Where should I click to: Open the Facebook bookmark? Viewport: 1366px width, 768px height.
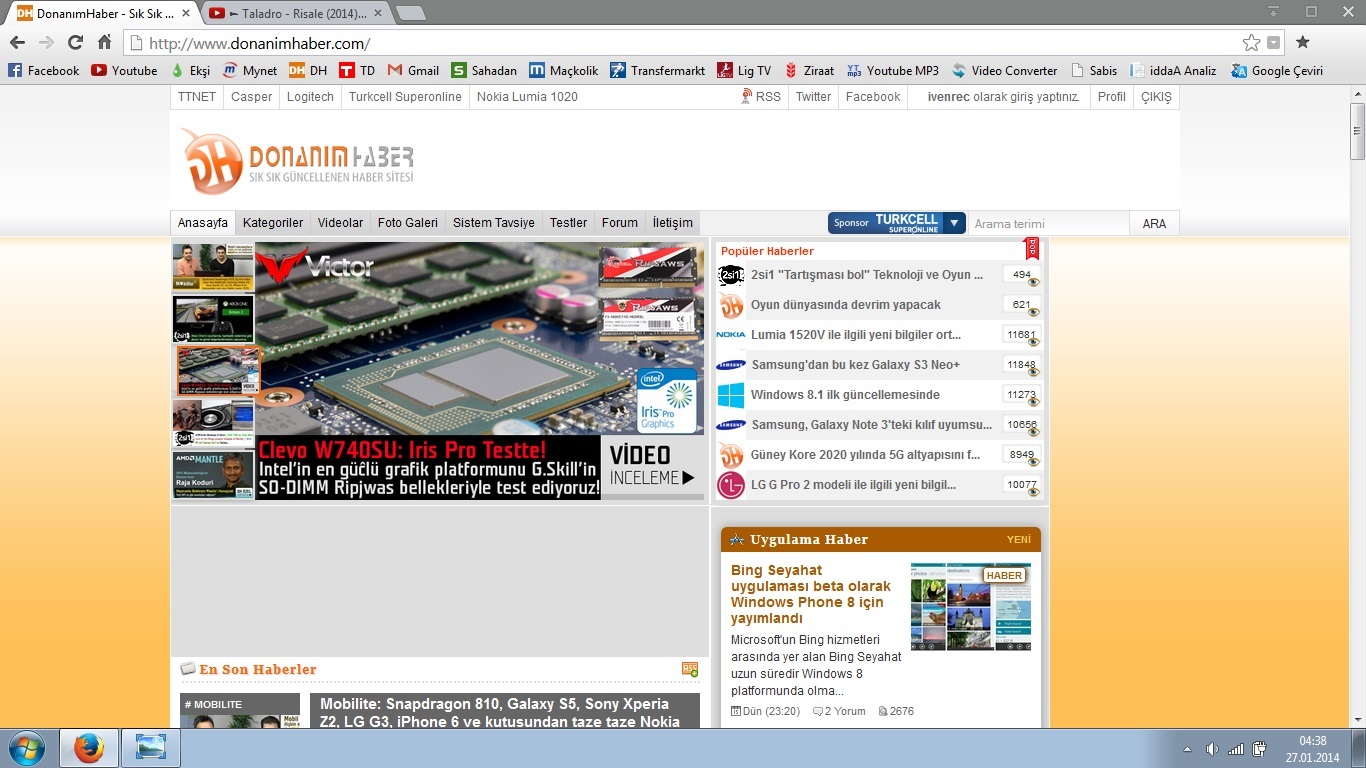pyautogui.click(x=43, y=71)
